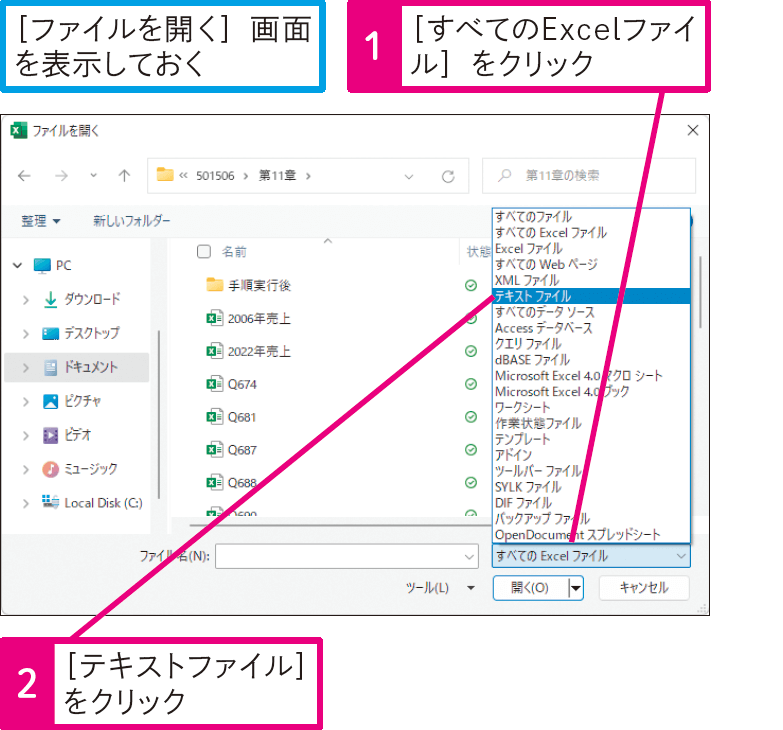Viewport: 783px width, 730px height.
Task: Select OpenDocument スプレッドシート in the type list
Action: (x=591, y=534)
